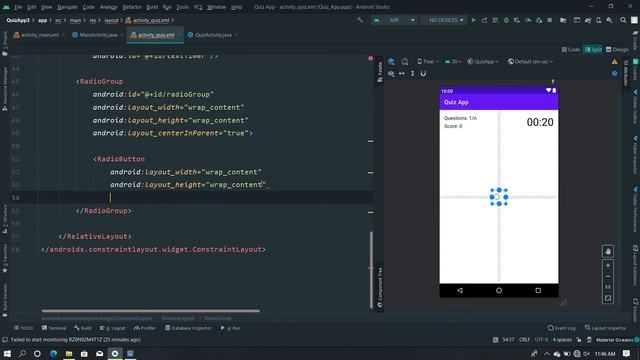Zoom in with the plus button
The width and height of the screenshot is (640, 360).
click(x=608, y=266)
